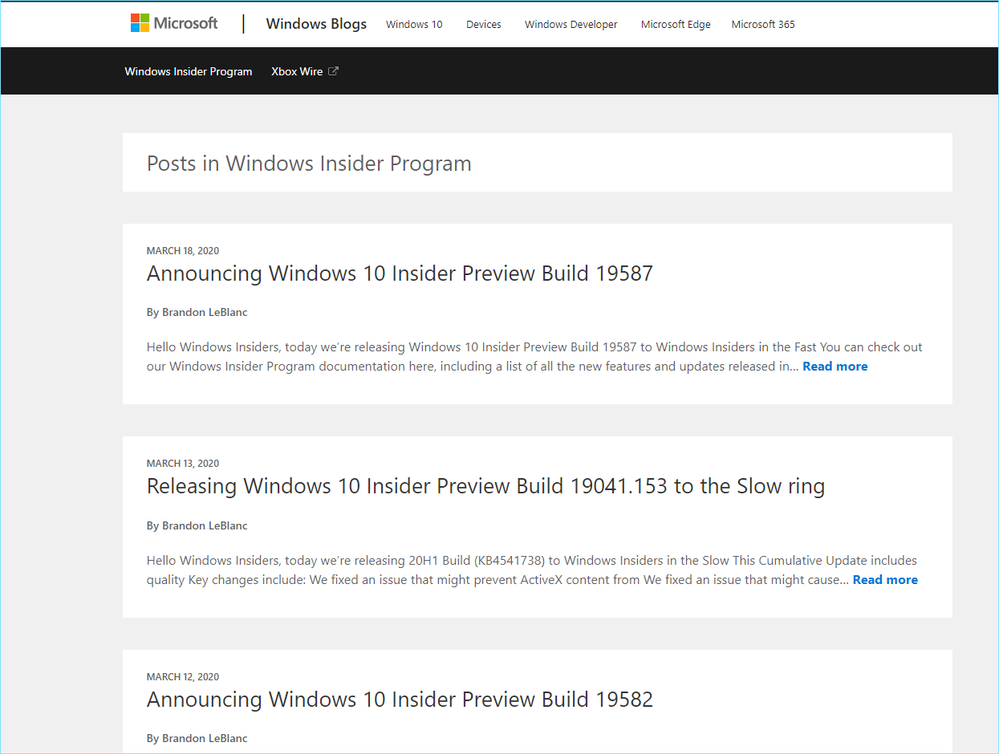Viewport: 999px width, 754px height.
Task: Click the March 18, 2020 post date
Action: [x=182, y=251]
